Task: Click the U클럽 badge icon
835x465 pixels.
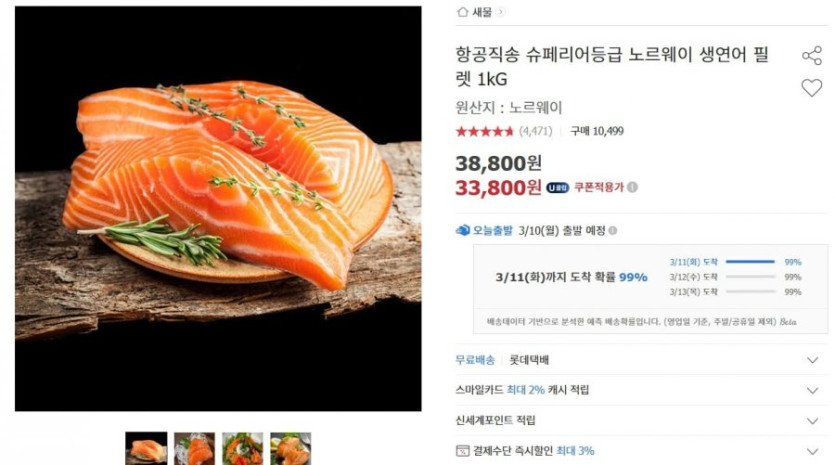Action: tap(558, 187)
